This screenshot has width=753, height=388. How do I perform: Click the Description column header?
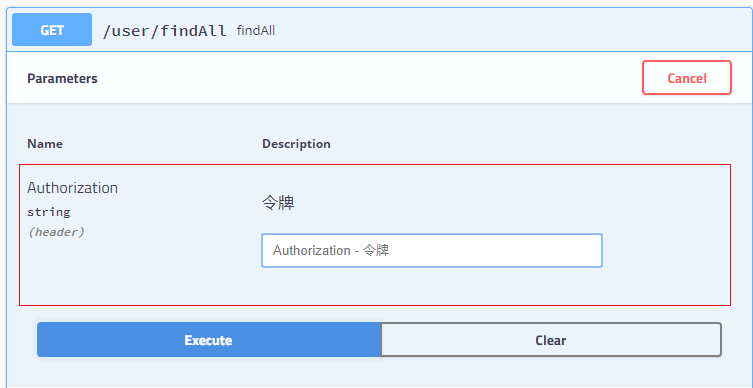point(296,144)
